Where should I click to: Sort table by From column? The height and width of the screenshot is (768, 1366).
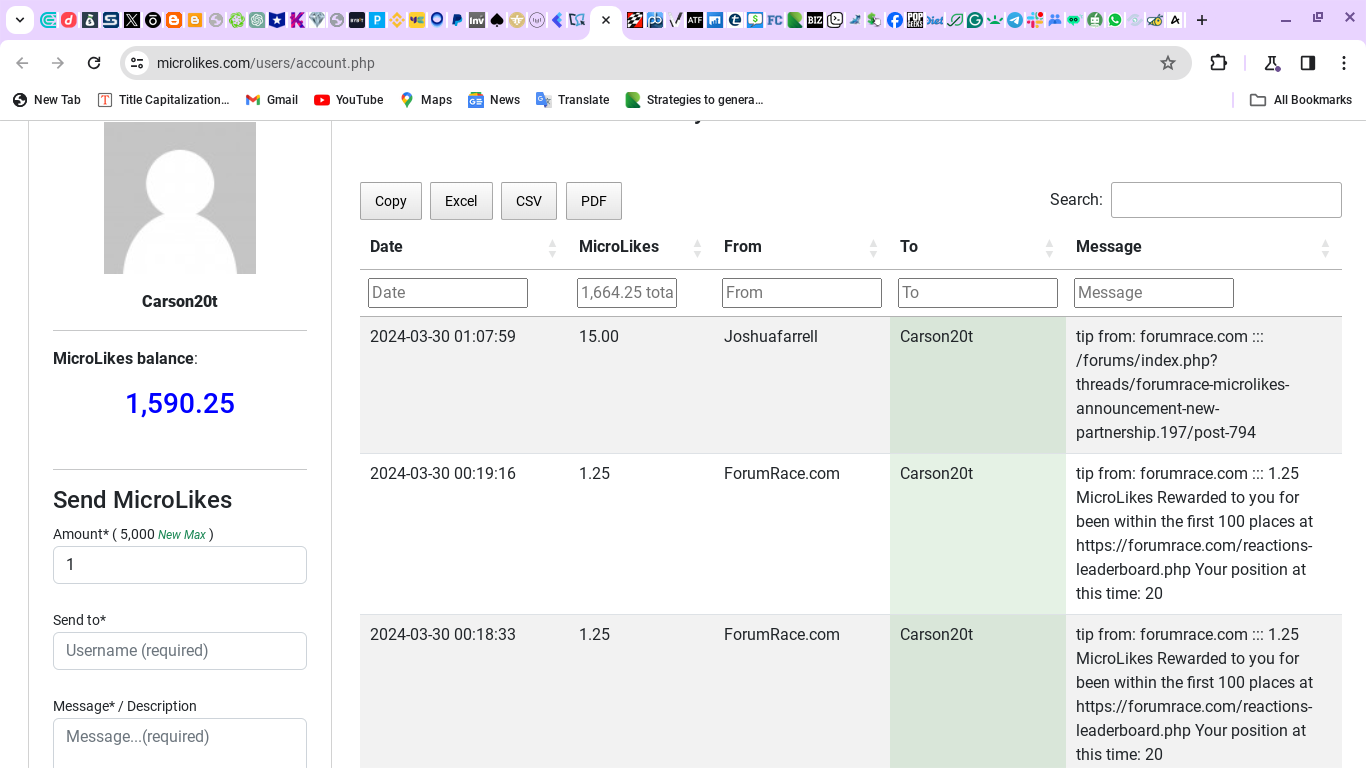pos(802,247)
